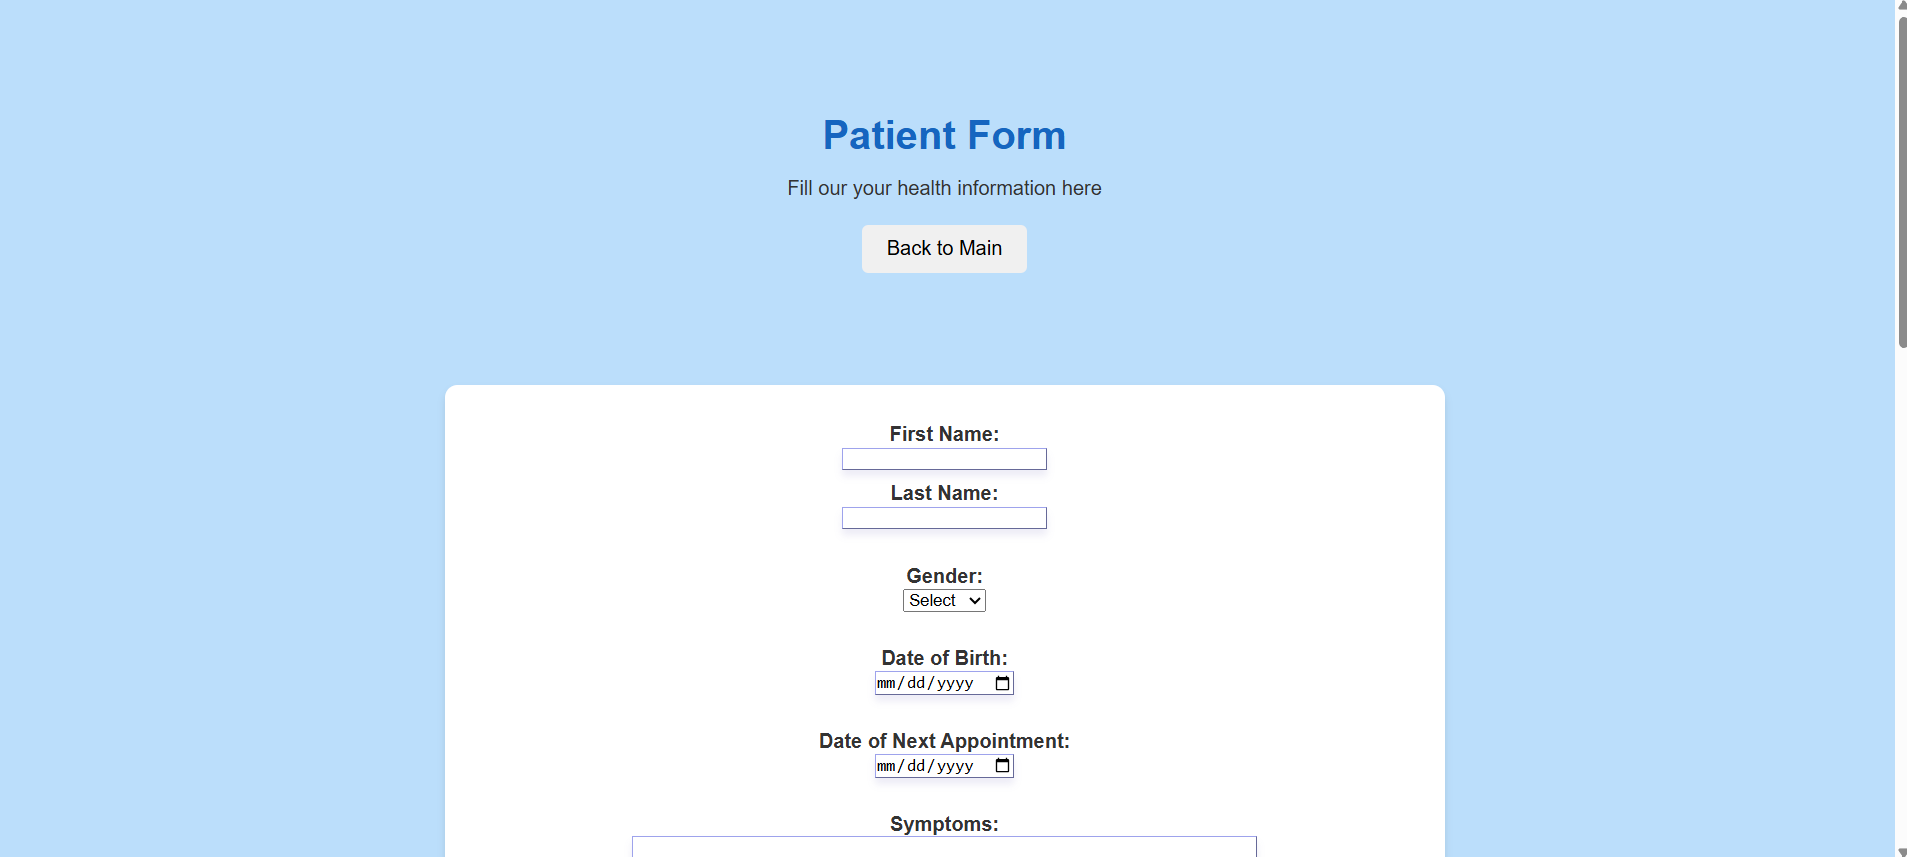Click into the Symptoms text area
The width and height of the screenshot is (1907, 857).
(944, 847)
